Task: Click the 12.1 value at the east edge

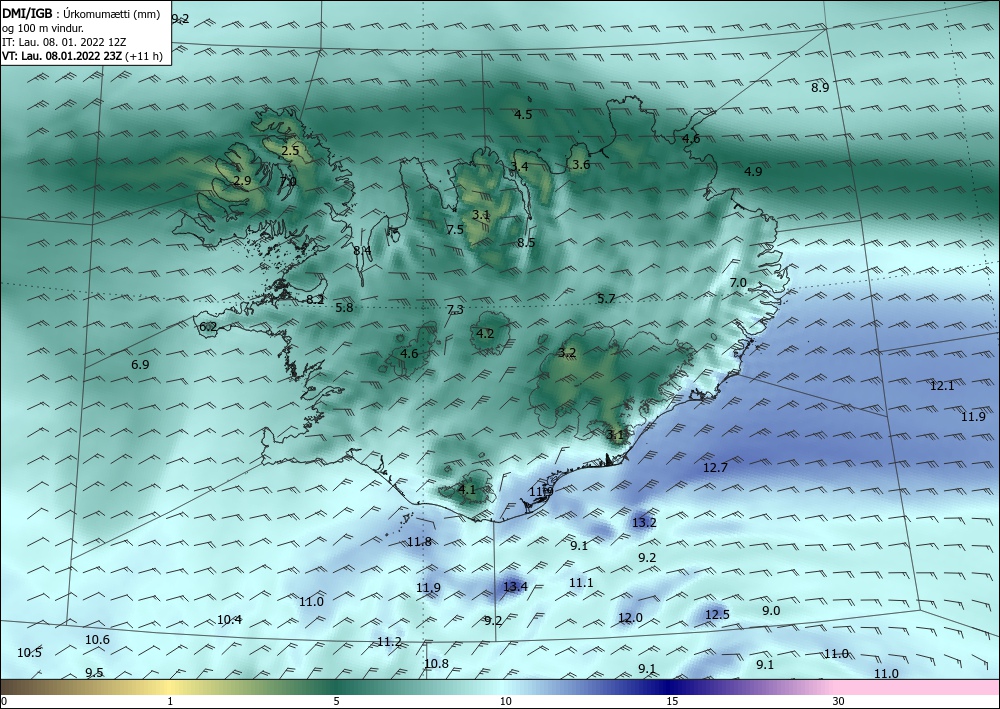Action: click(942, 386)
